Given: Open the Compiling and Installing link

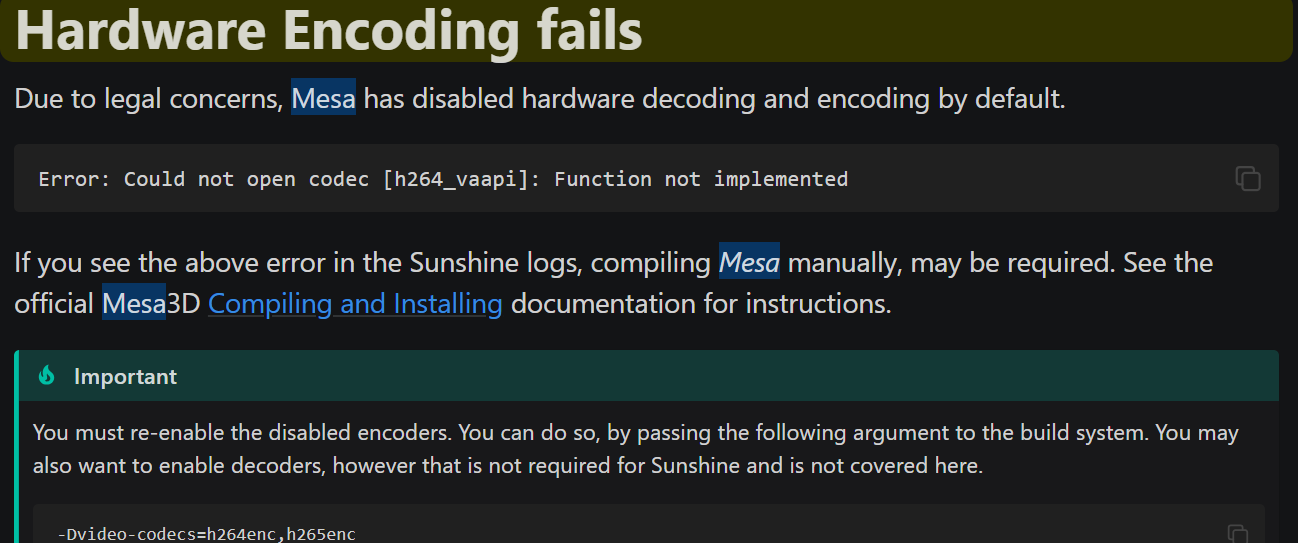Looking at the screenshot, I should click(355, 303).
